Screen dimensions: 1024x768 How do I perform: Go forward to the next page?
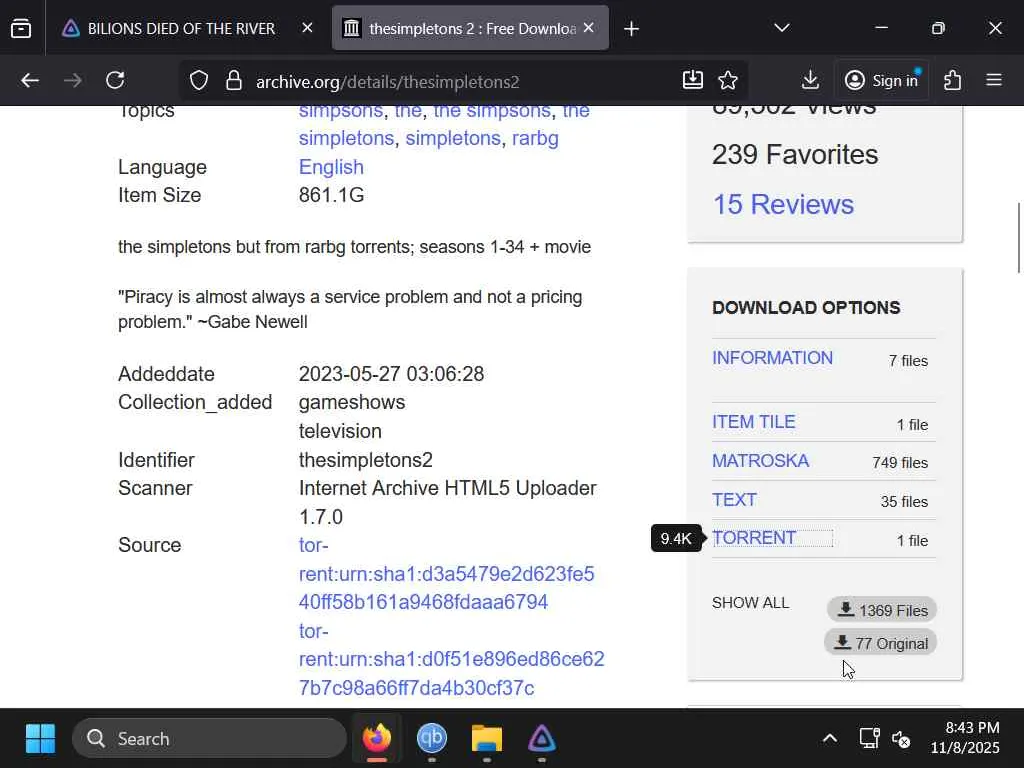pyautogui.click(x=72, y=80)
